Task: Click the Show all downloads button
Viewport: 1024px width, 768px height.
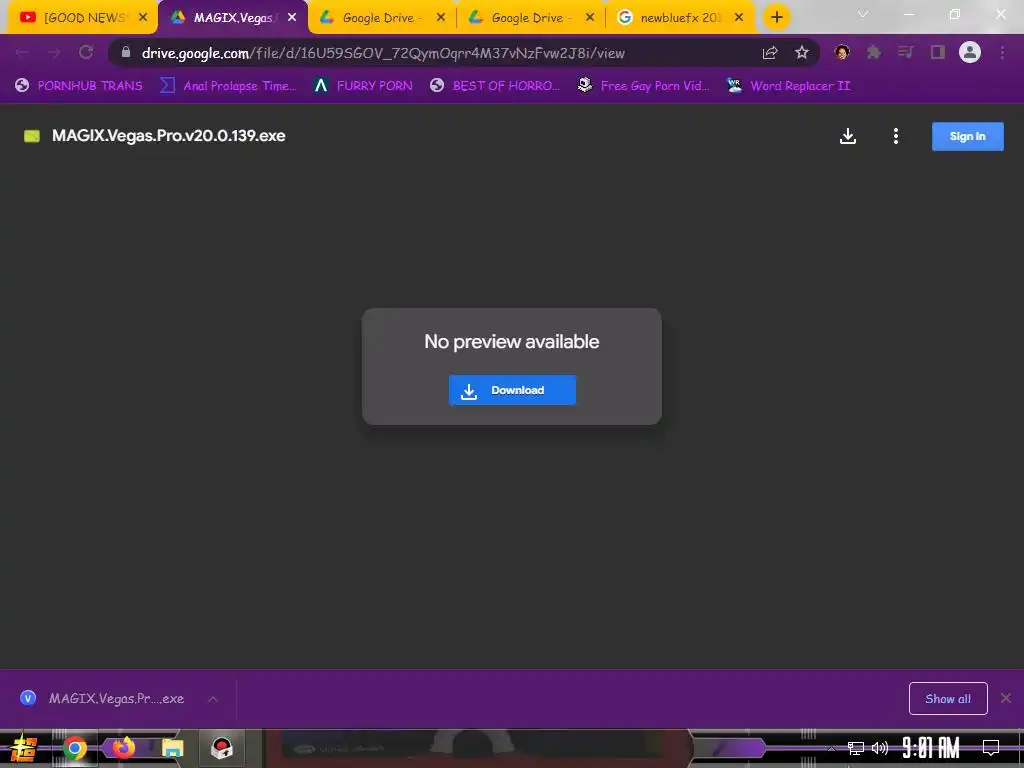Action: [x=948, y=699]
